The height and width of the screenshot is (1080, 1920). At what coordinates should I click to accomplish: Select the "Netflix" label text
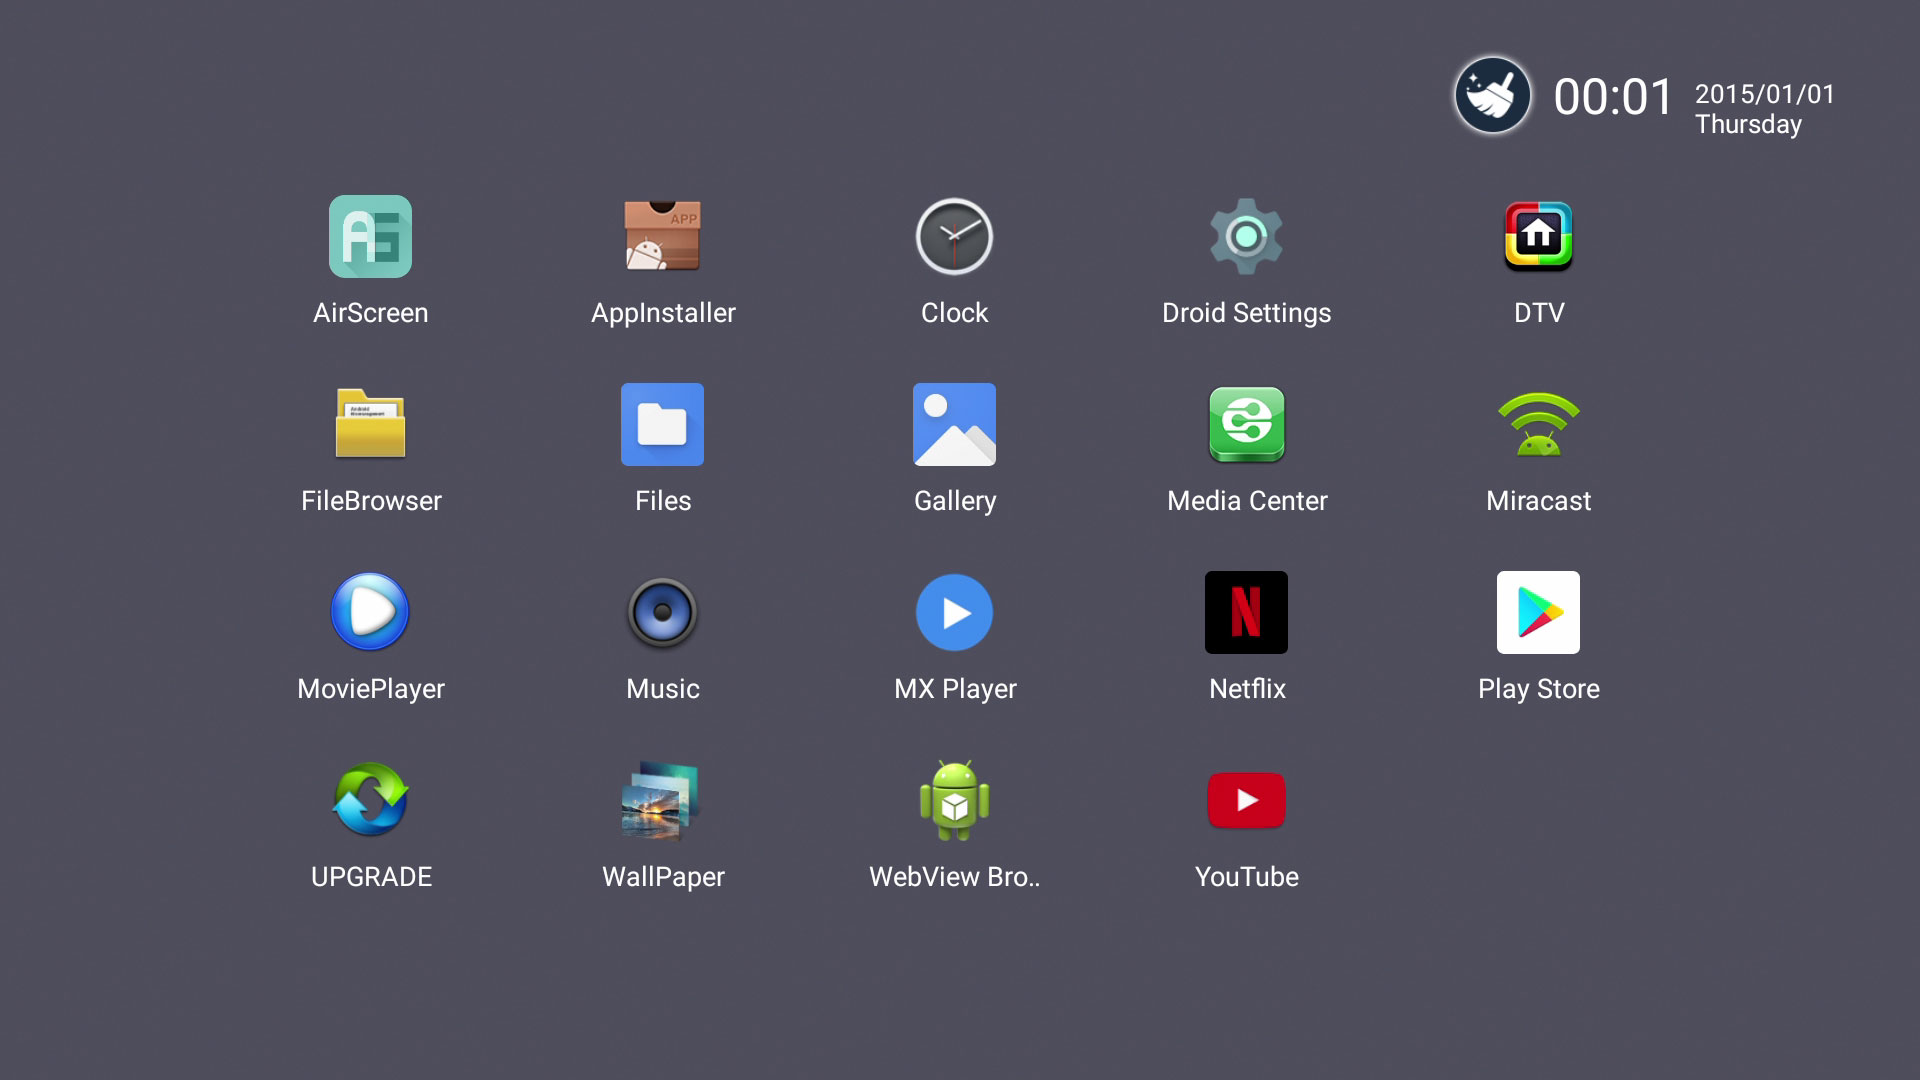[x=1247, y=689]
